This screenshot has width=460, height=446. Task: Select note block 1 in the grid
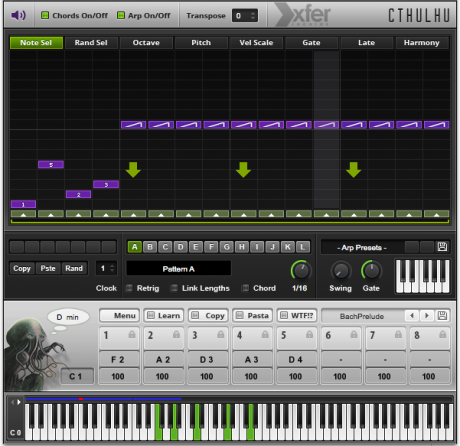23,204
